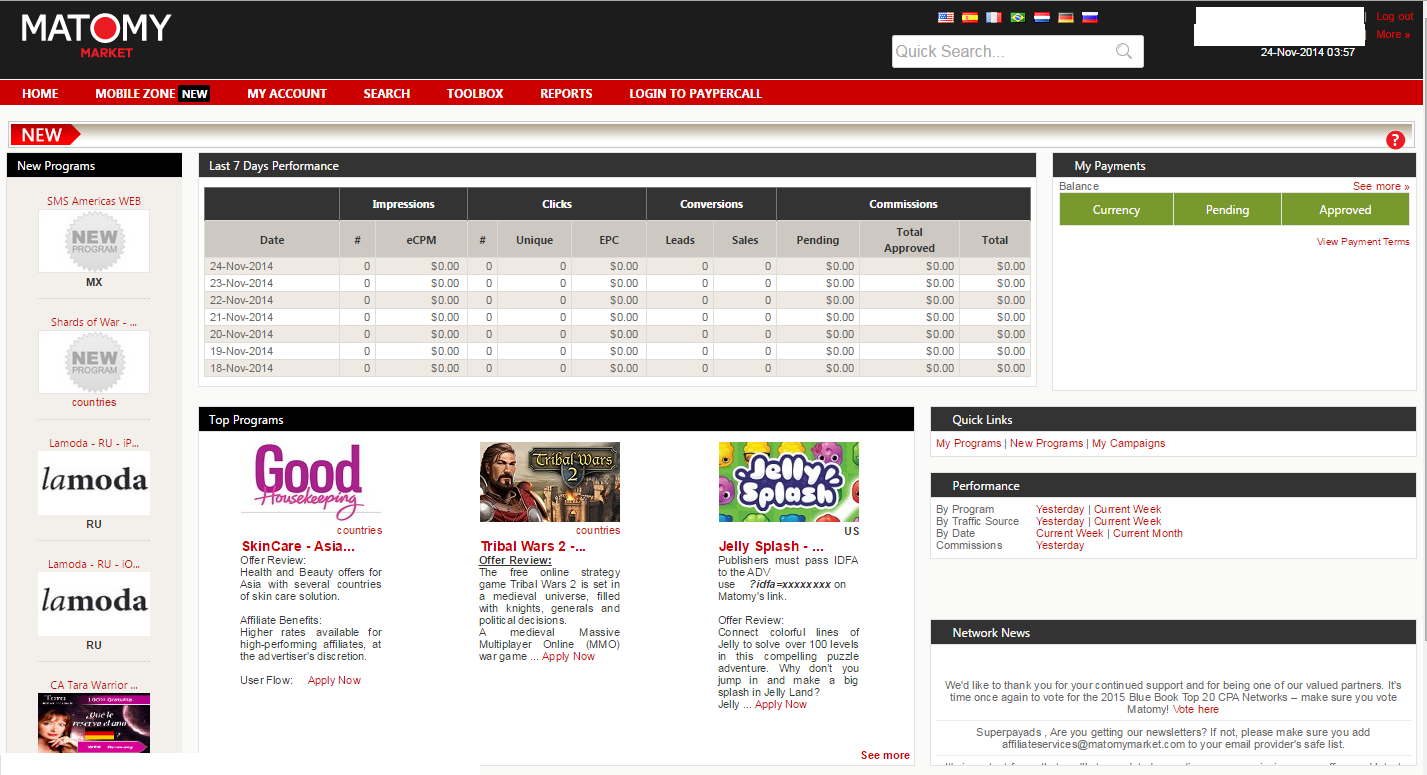Click the Good Housekeeping logo image
The height and width of the screenshot is (775, 1427).
[311, 482]
